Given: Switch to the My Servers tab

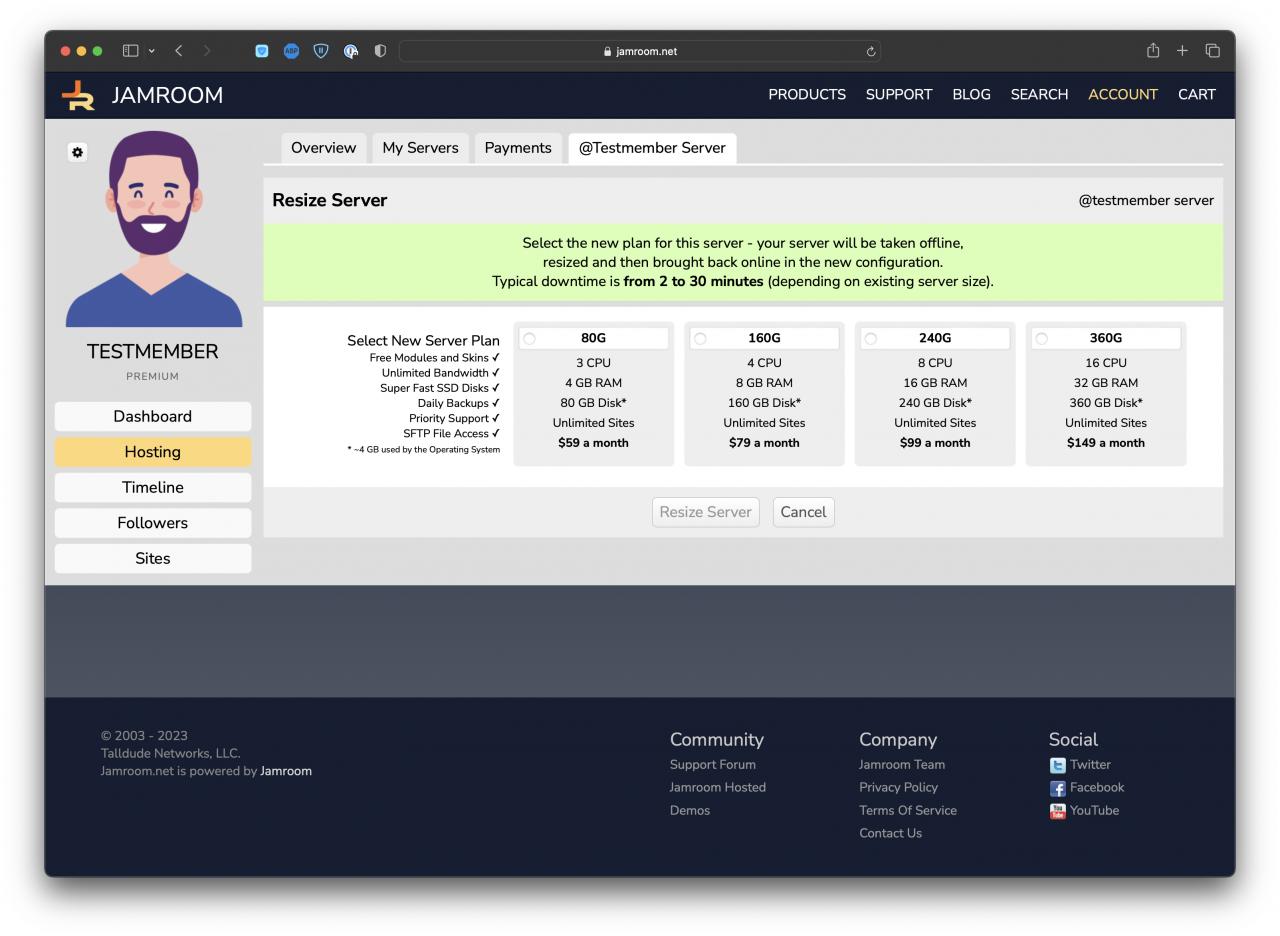Looking at the screenshot, I should click(420, 148).
